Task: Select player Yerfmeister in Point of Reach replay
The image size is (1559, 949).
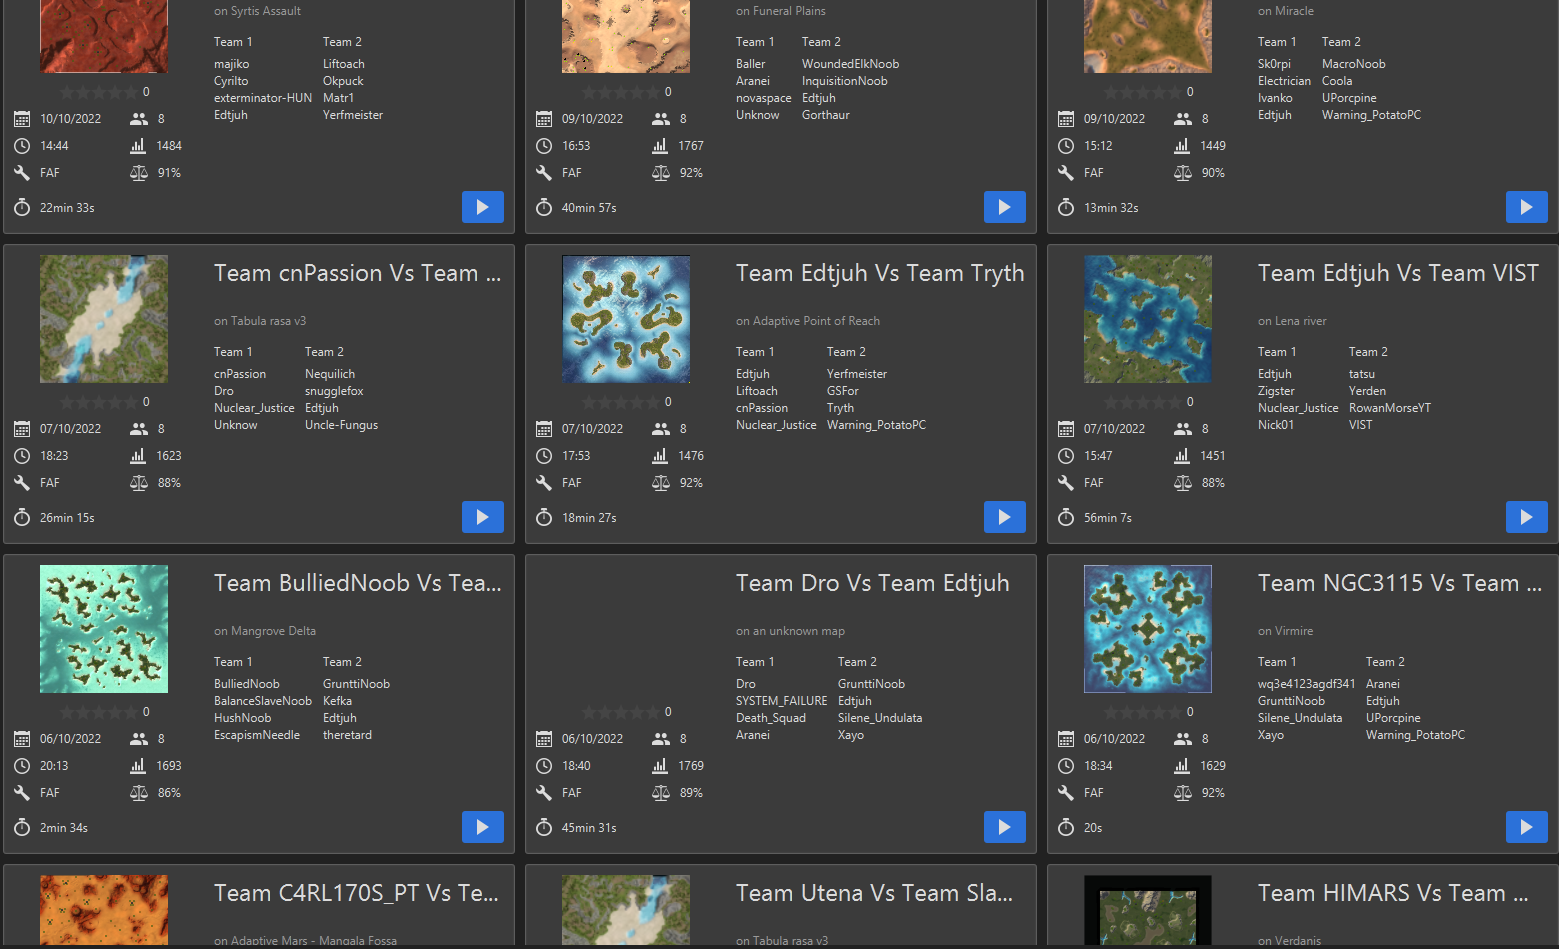Action: click(x=857, y=374)
